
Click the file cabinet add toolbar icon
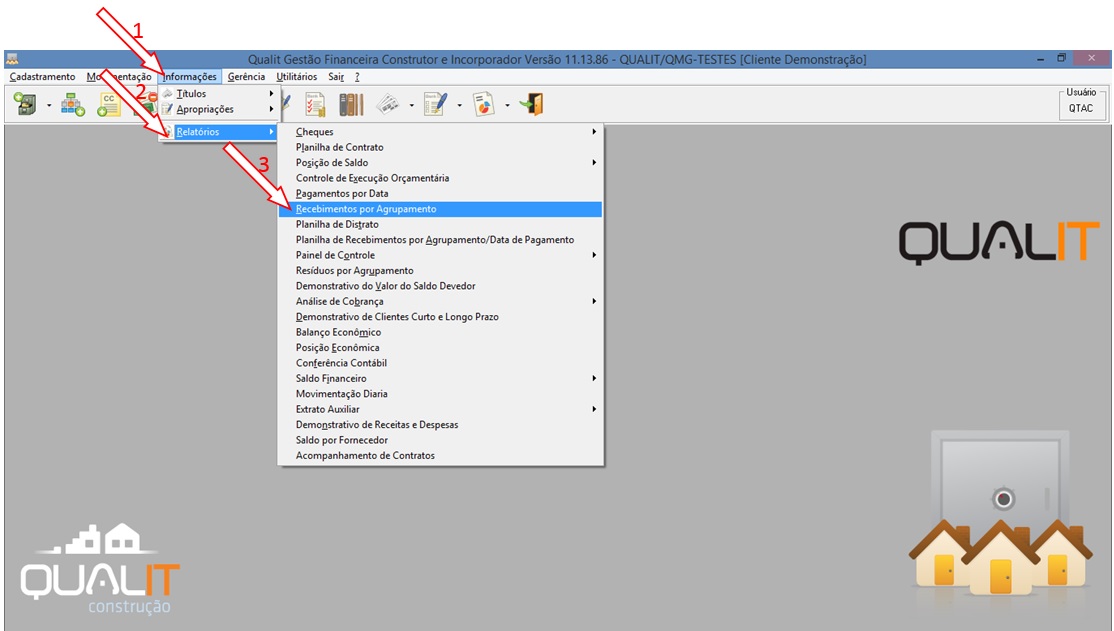(x=26, y=104)
